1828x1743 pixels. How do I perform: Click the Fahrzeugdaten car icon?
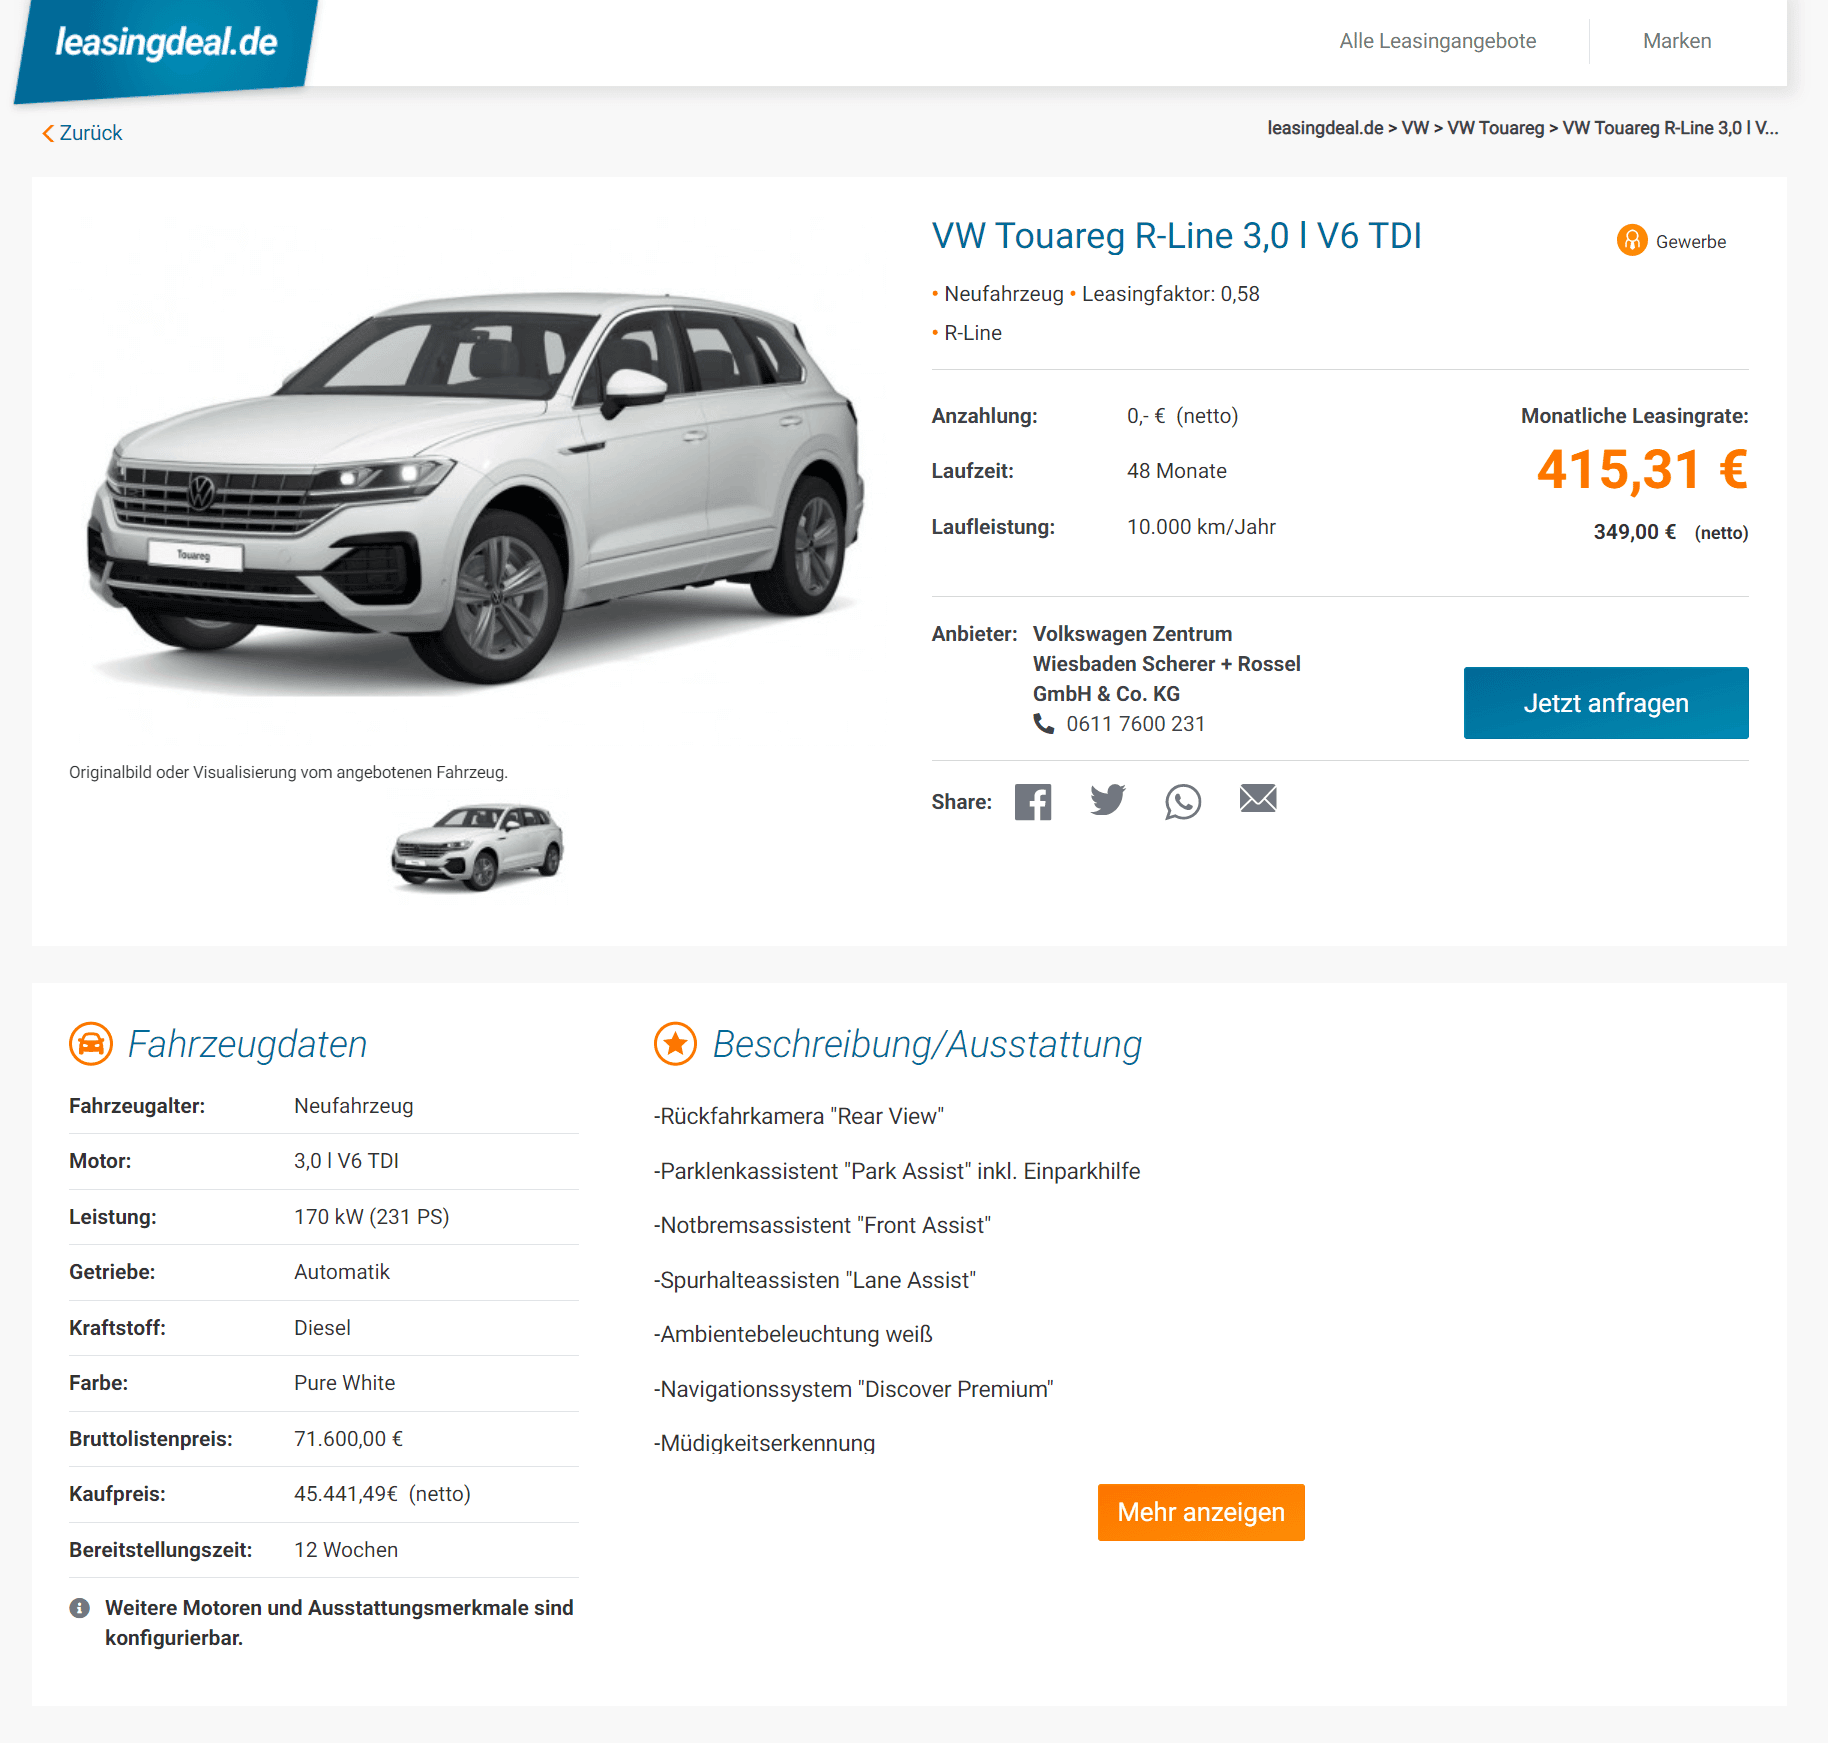click(x=91, y=1044)
